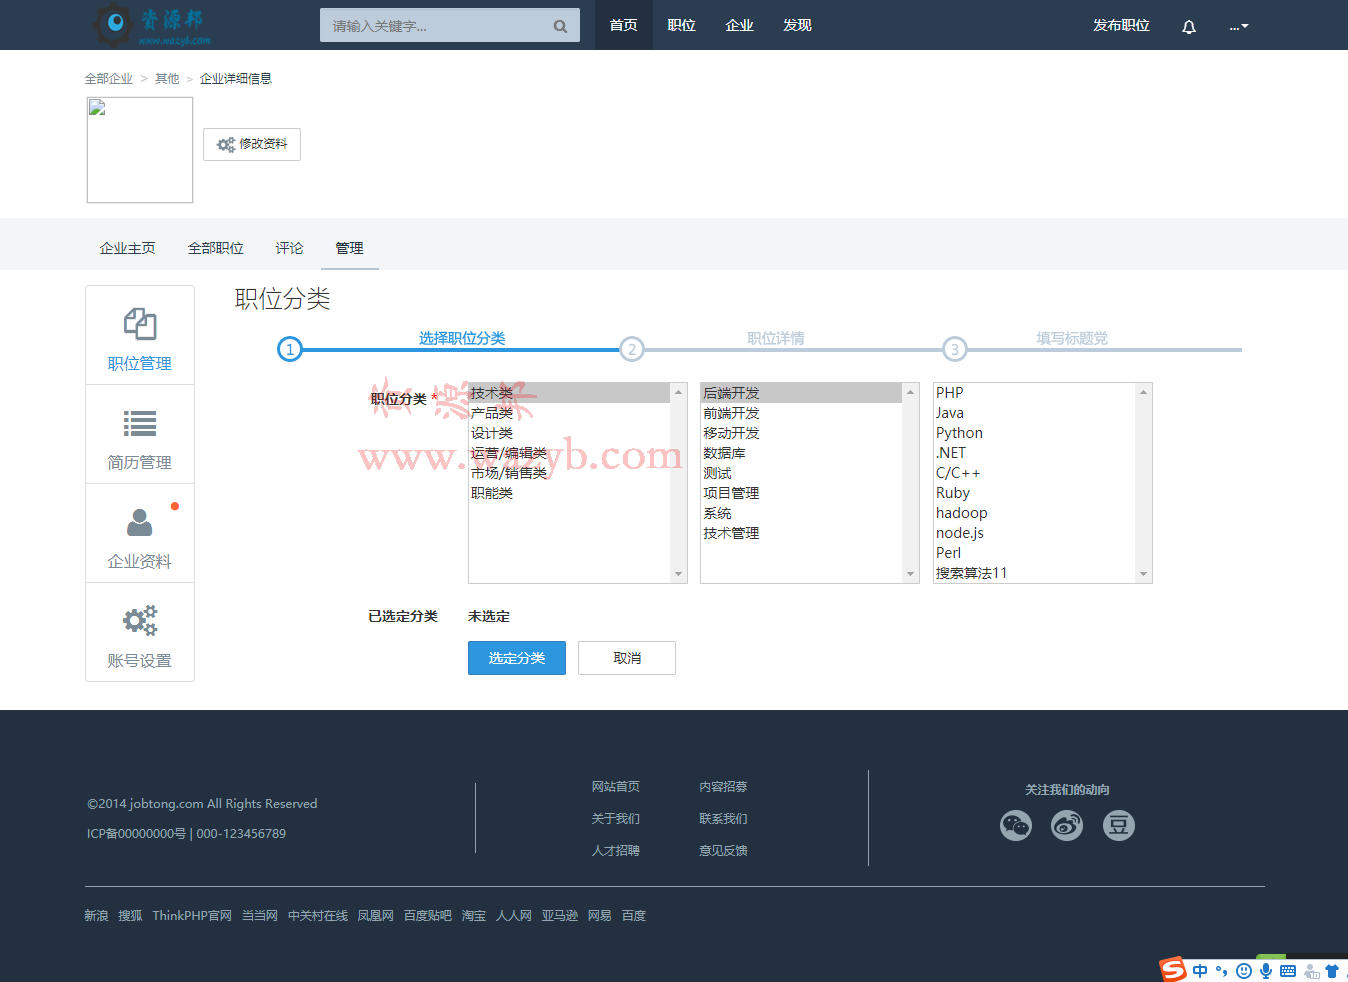Screen dimensions: 1348x982
Task: Open the notification bell
Action: pyautogui.click(x=1189, y=26)
